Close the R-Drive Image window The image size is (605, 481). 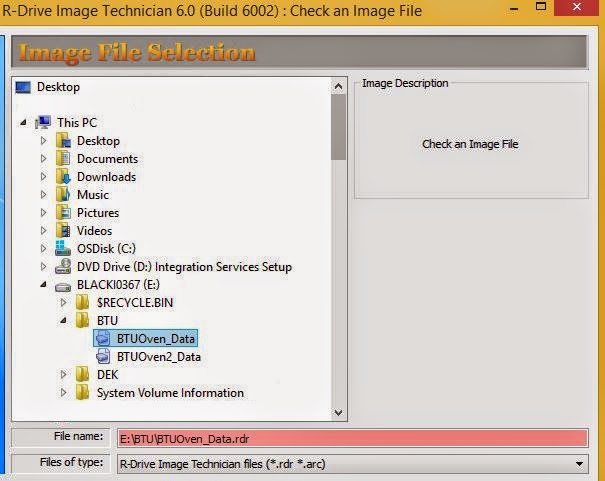577,7
